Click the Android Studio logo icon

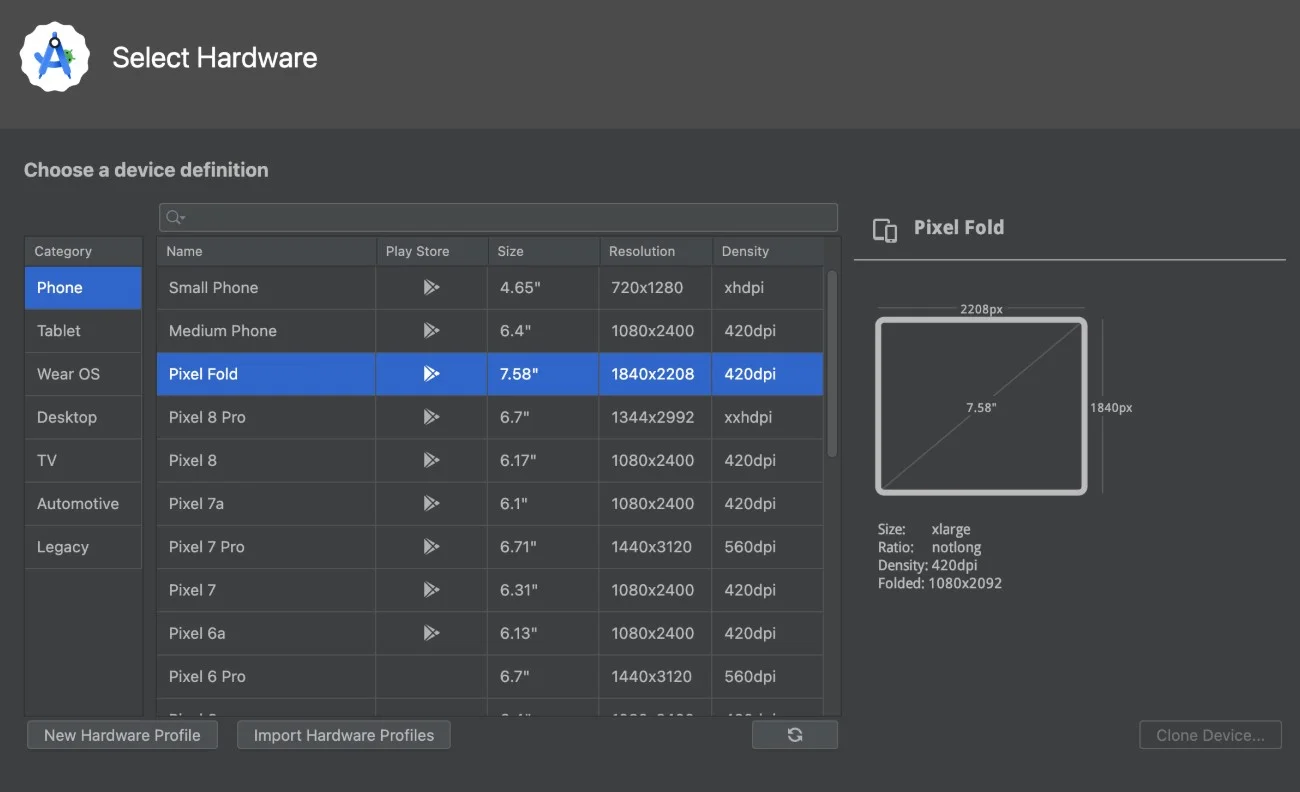pos(54,57)
